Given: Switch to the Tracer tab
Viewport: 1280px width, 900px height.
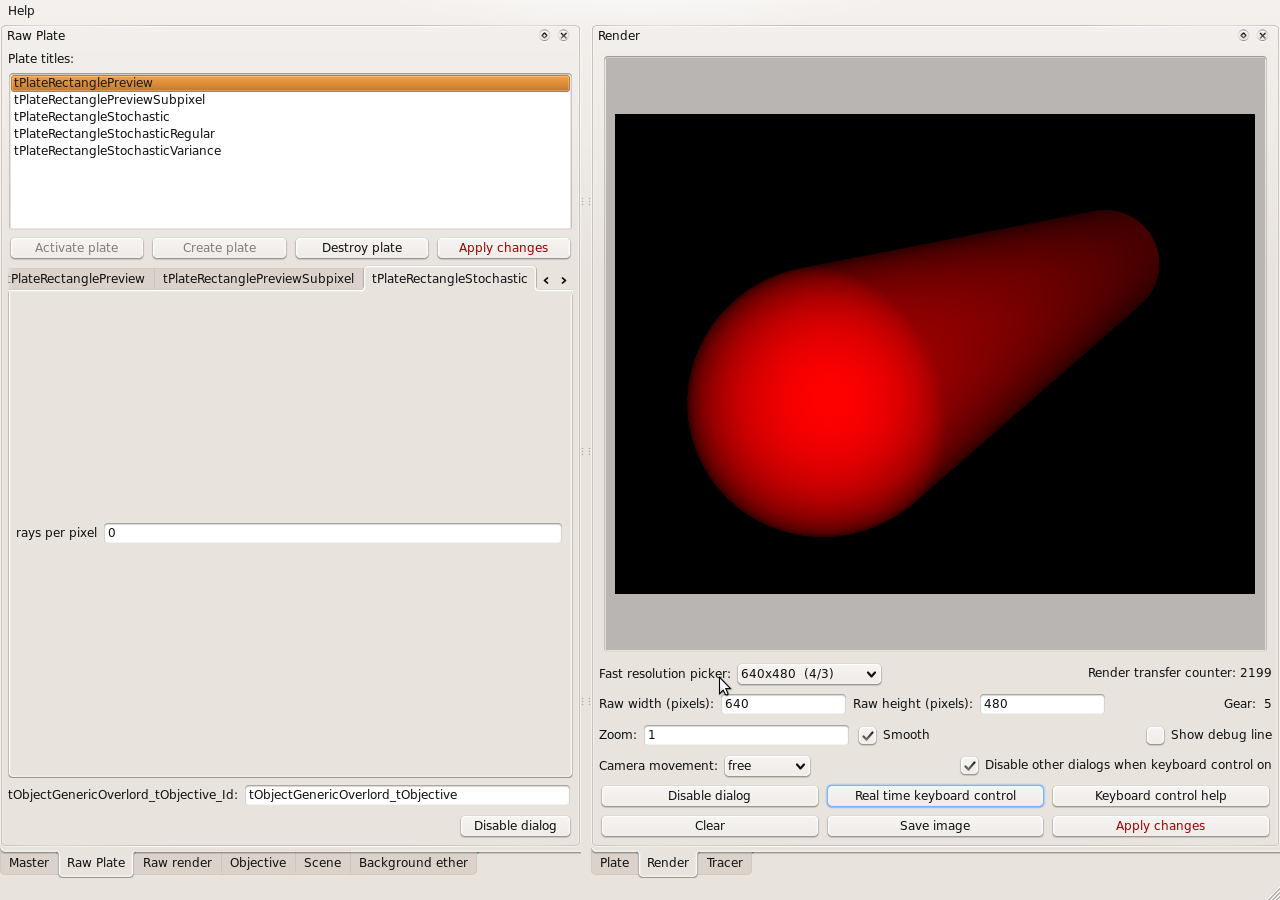Looking at the screenshot, I should coord(724,863).
